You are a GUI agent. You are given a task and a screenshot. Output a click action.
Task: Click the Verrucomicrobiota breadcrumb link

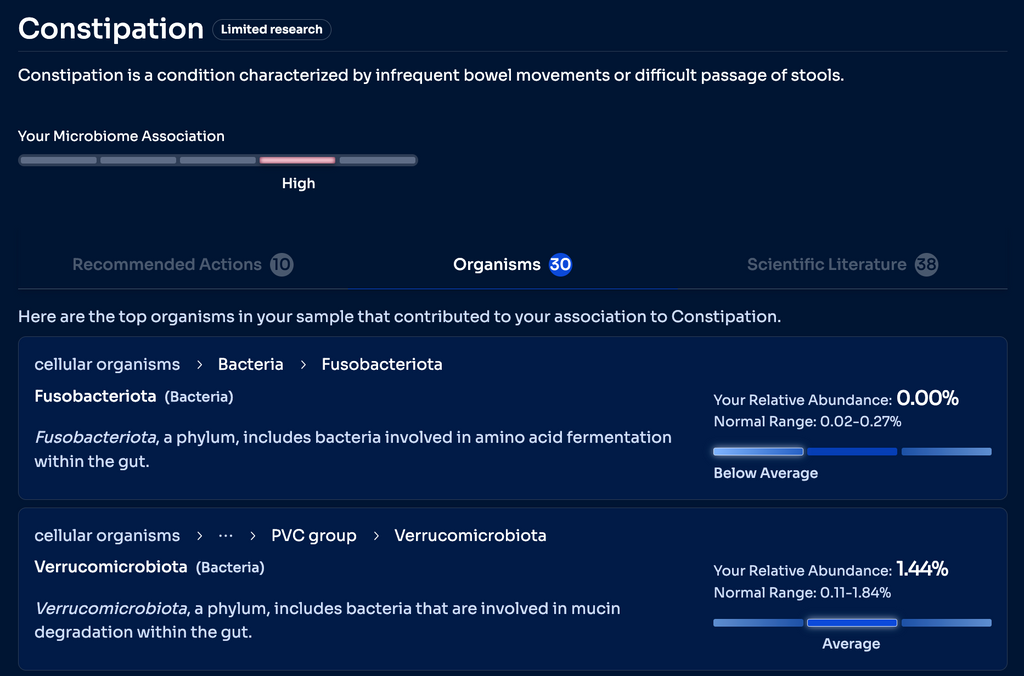click(x=470, y=536)
